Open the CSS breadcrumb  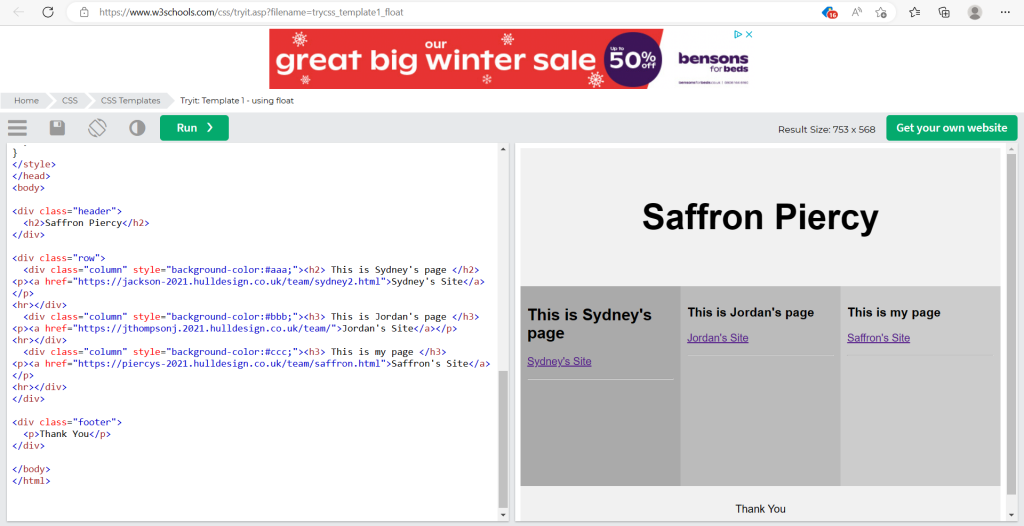click(70, 100)
